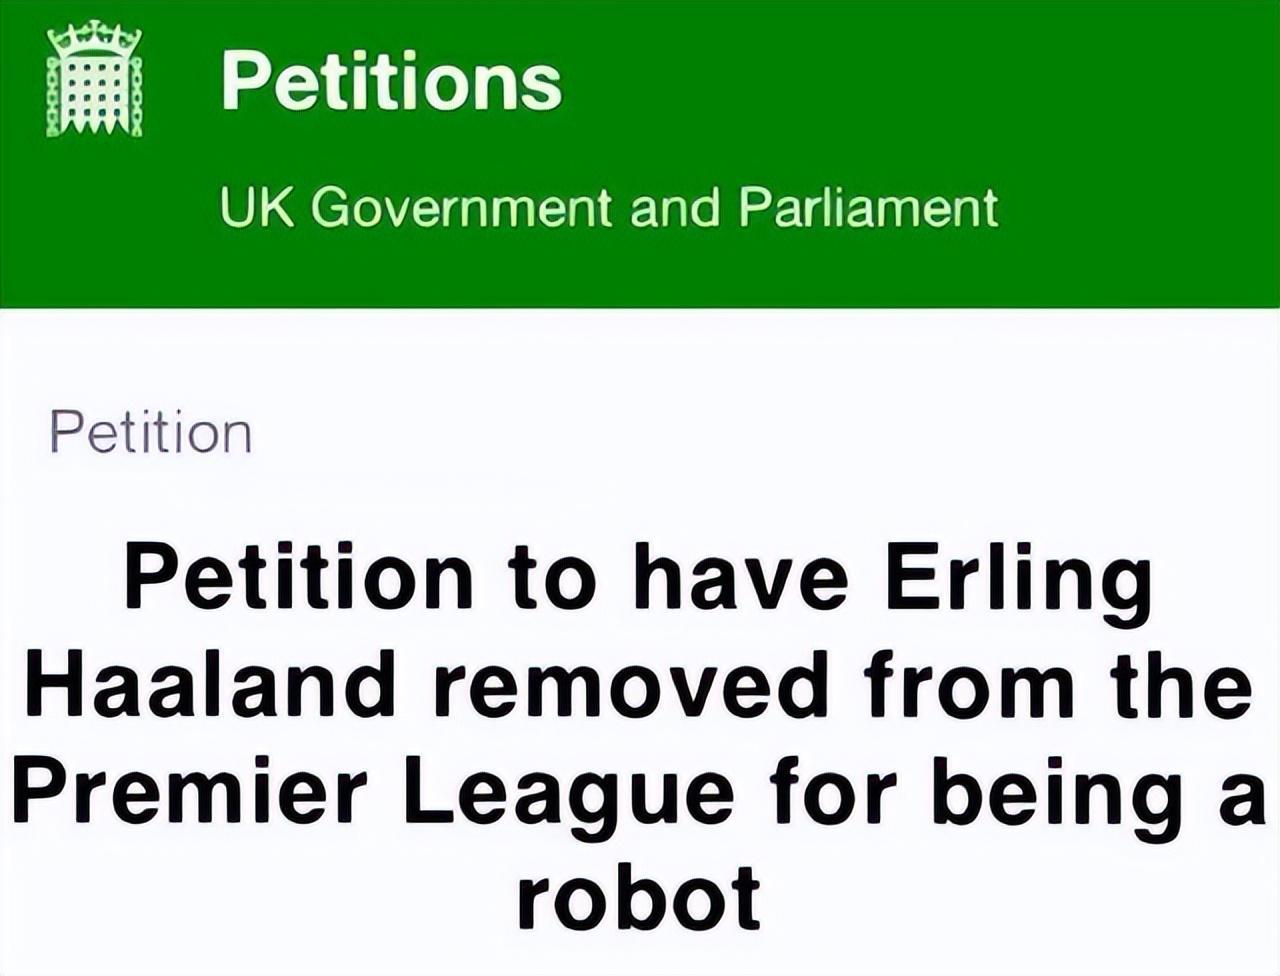Click the word "from" in the petition title
Image resolution: width=1280 pixels, height=976 pixels.
click(969, 686)
